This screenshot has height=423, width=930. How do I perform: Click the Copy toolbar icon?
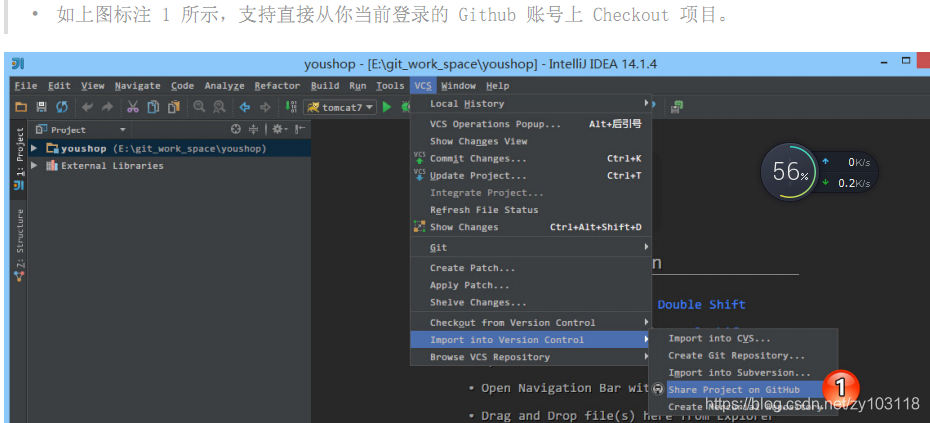[153, 107]
